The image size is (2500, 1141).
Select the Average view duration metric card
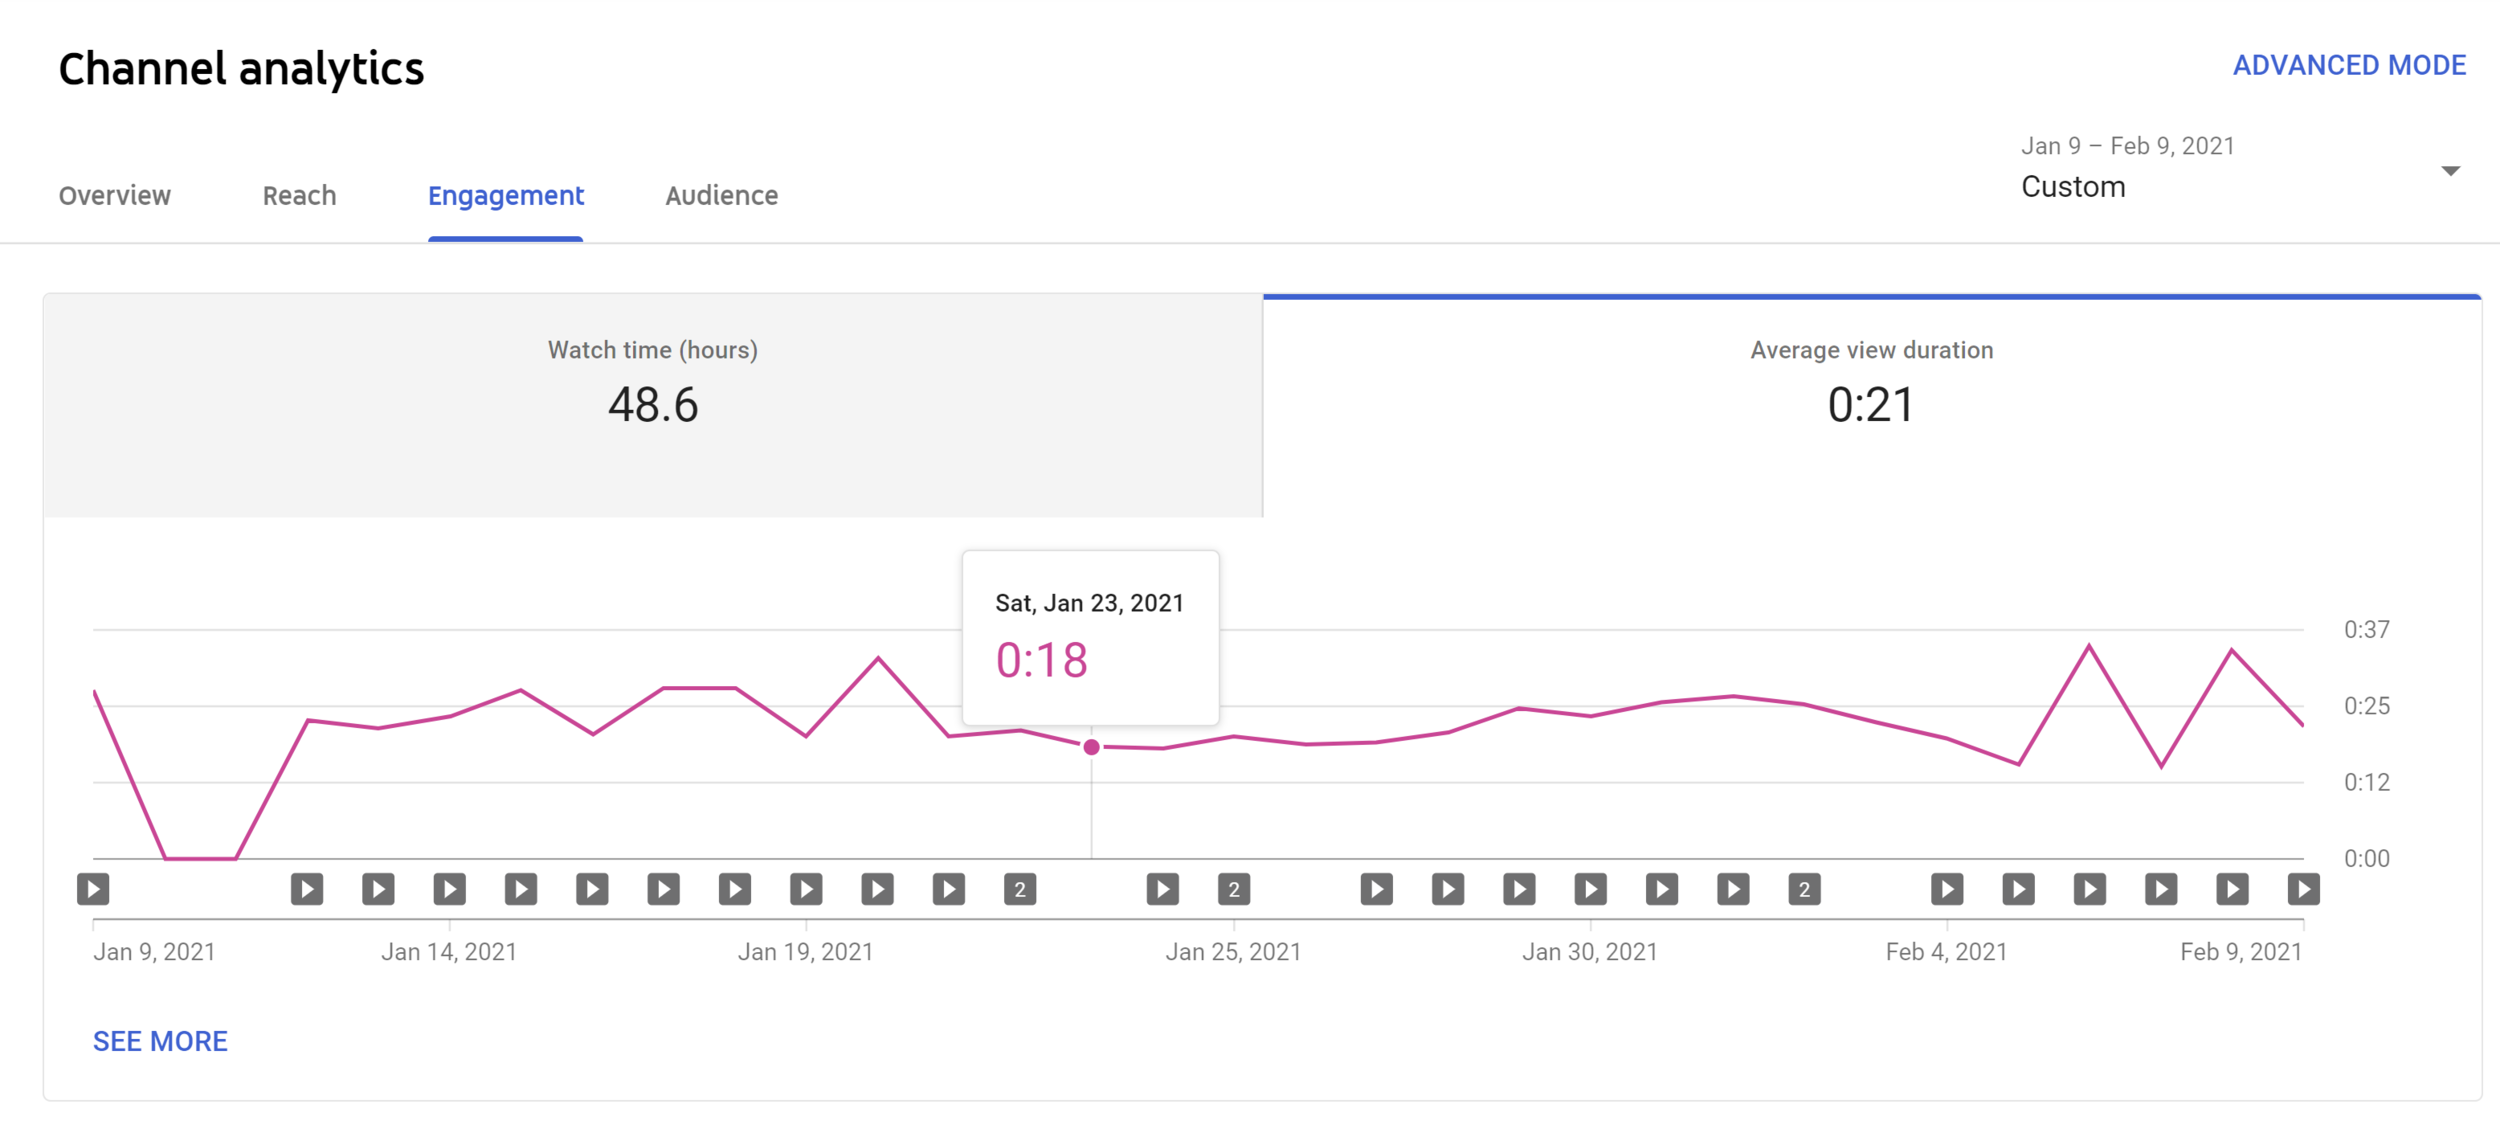tap(1872, 405)
